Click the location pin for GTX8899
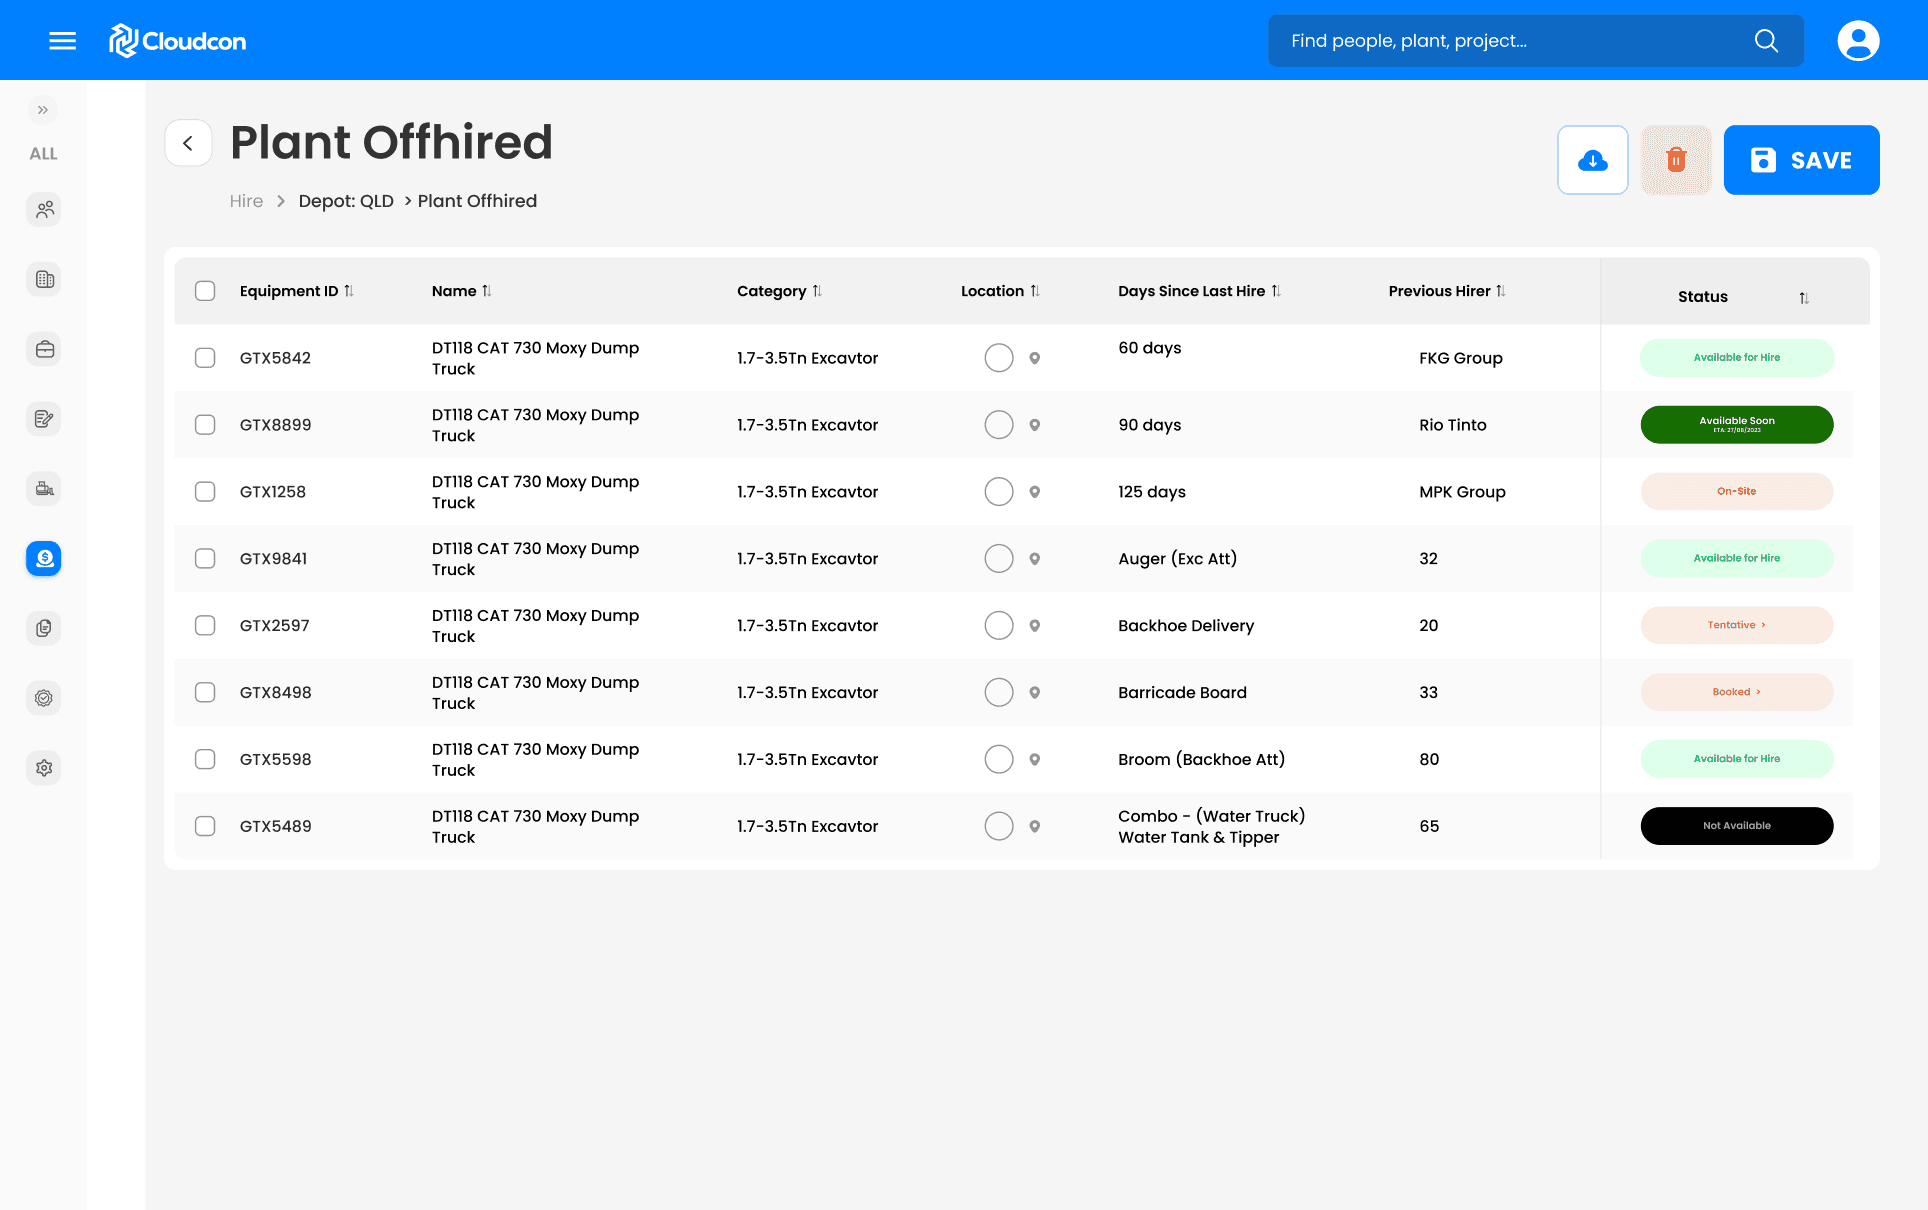 click(x=1035, y=425)
